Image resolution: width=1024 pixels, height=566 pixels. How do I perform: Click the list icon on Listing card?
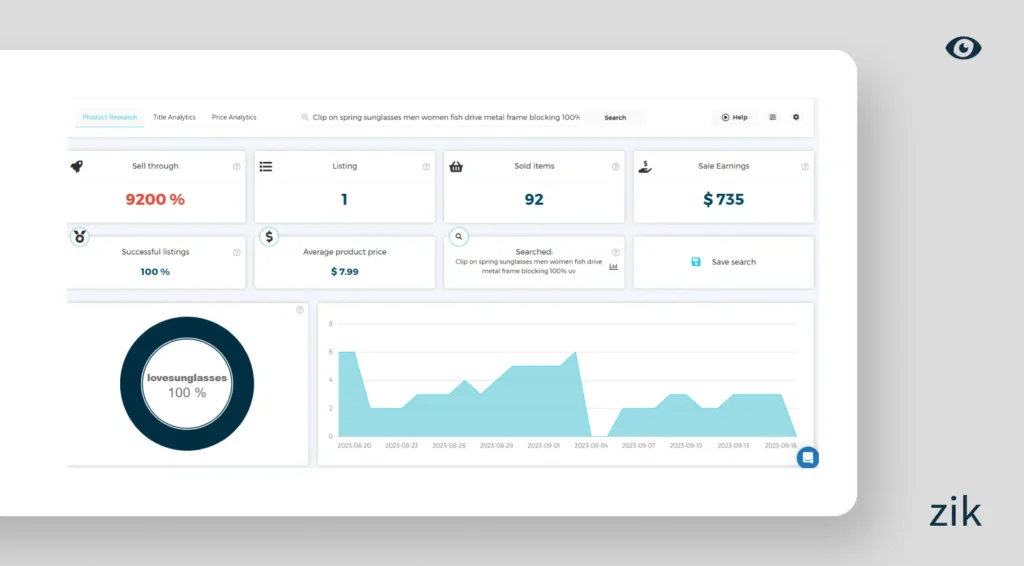[266, 166]
